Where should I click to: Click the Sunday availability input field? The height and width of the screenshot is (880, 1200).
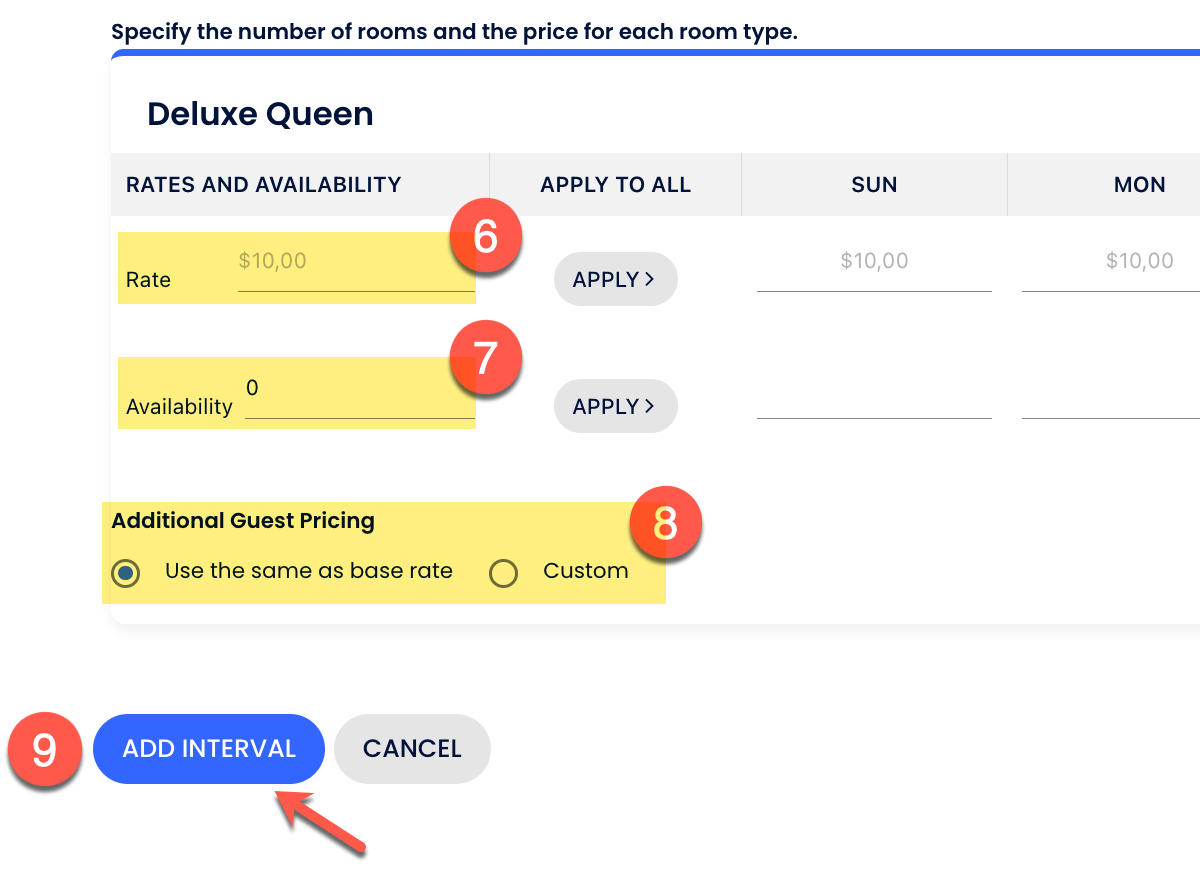pyautogui.click(x=873, y=400)
